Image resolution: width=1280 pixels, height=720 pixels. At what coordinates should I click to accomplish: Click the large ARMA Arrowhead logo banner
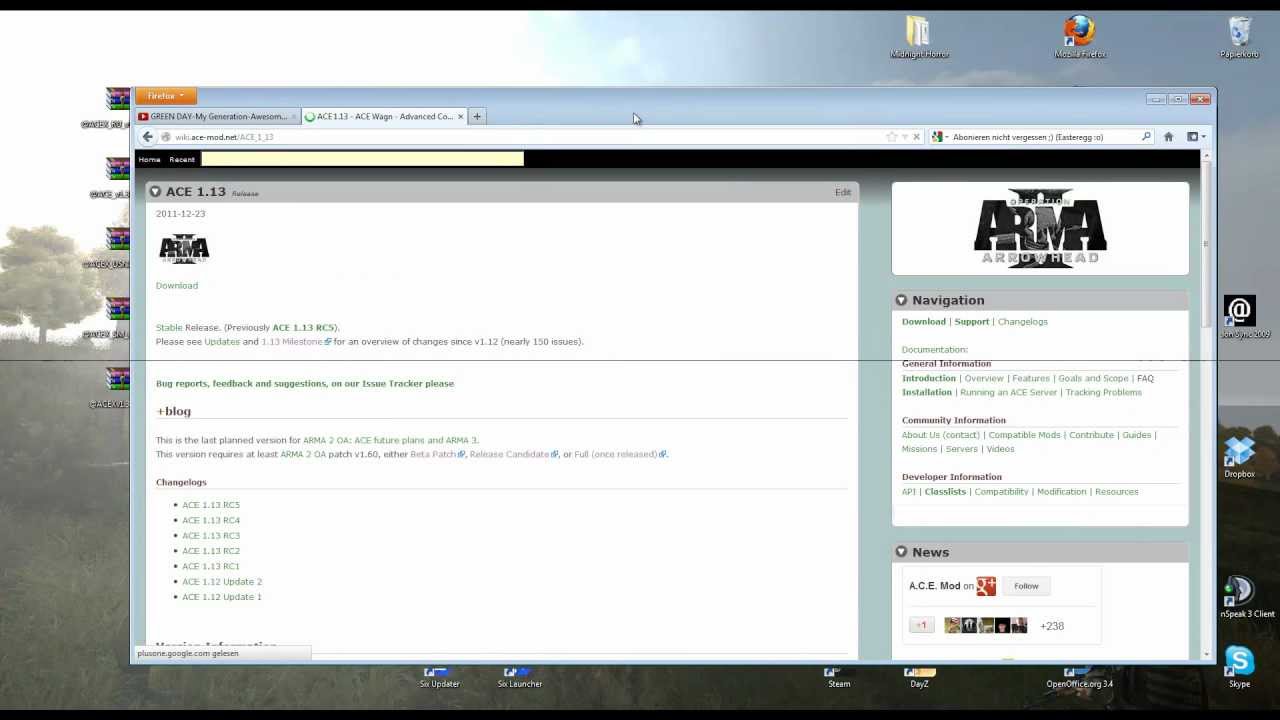point(1040,228)
